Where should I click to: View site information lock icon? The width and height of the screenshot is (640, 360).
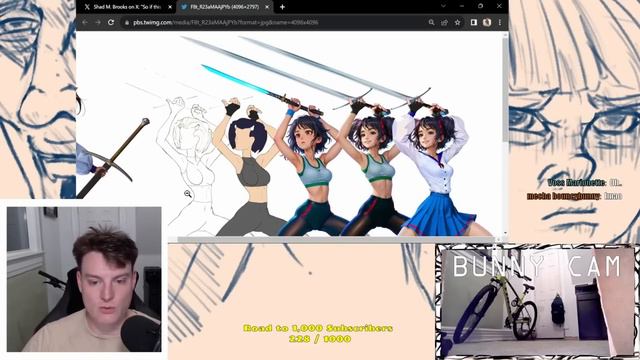[x=127, y=22]
